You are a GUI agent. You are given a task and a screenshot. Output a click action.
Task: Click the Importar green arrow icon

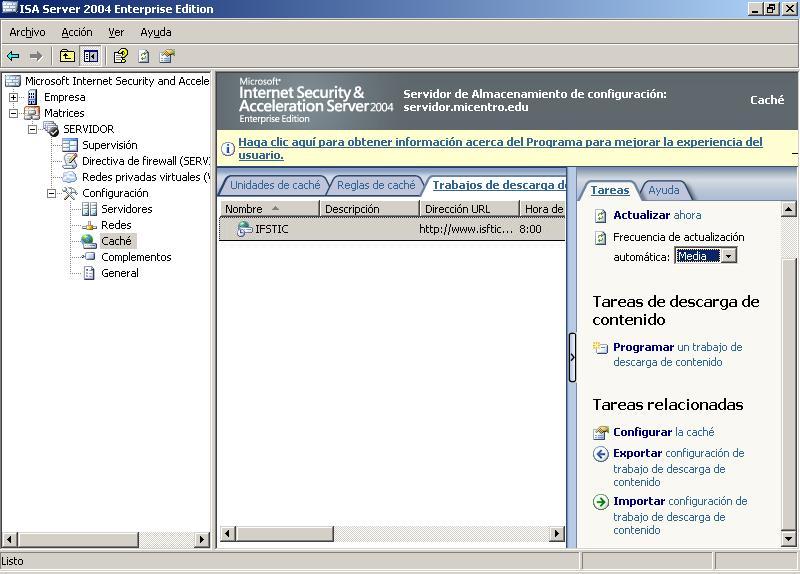coord(601,502)
